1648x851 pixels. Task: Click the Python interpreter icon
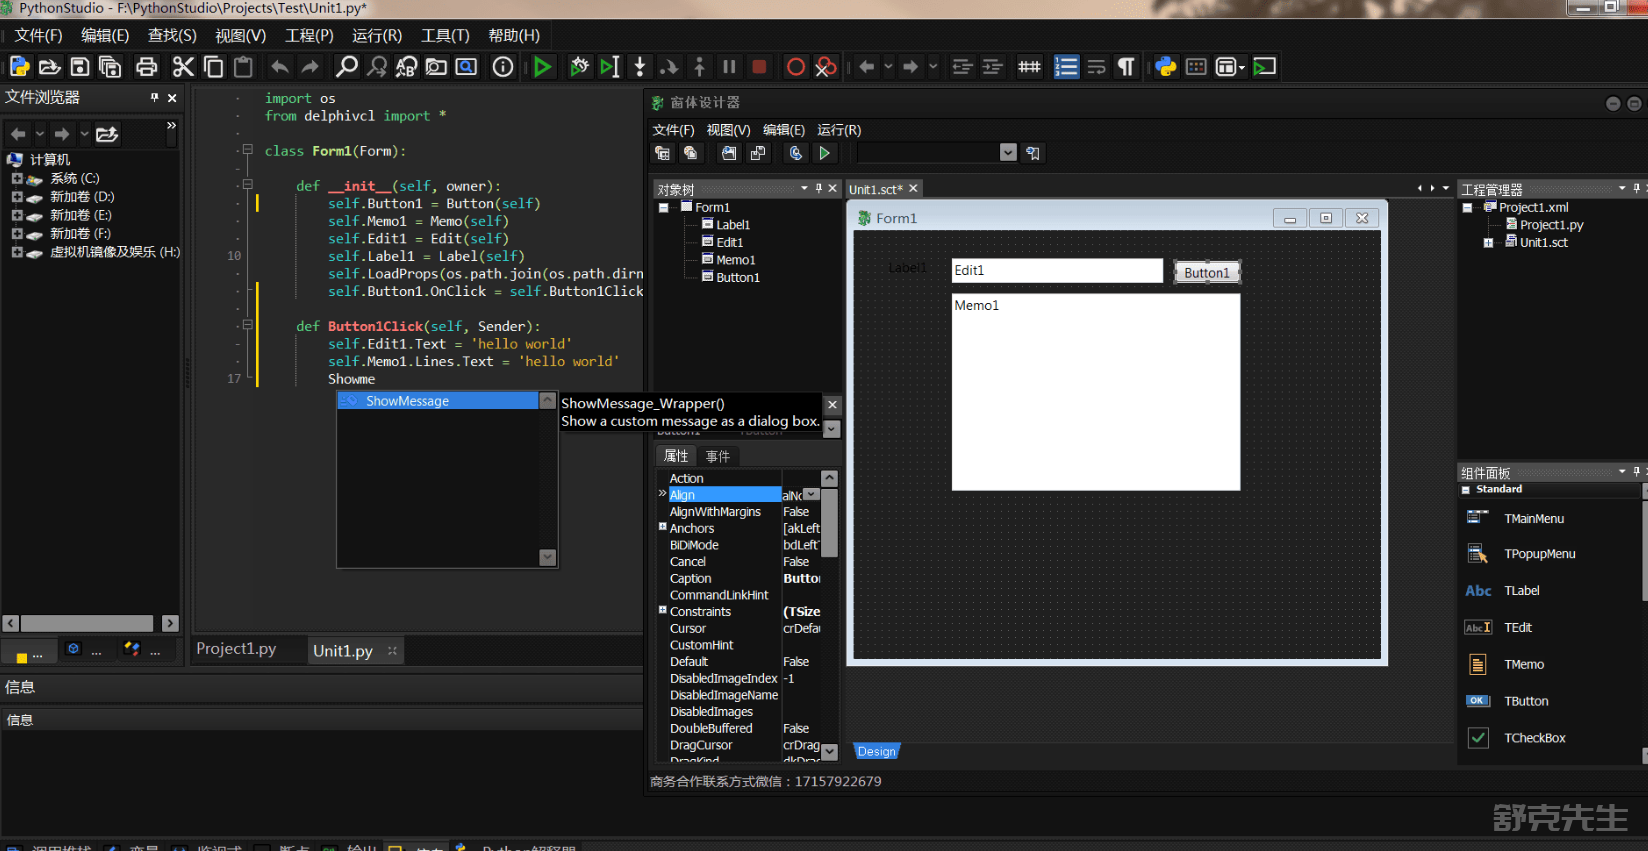coord(1165,67)
